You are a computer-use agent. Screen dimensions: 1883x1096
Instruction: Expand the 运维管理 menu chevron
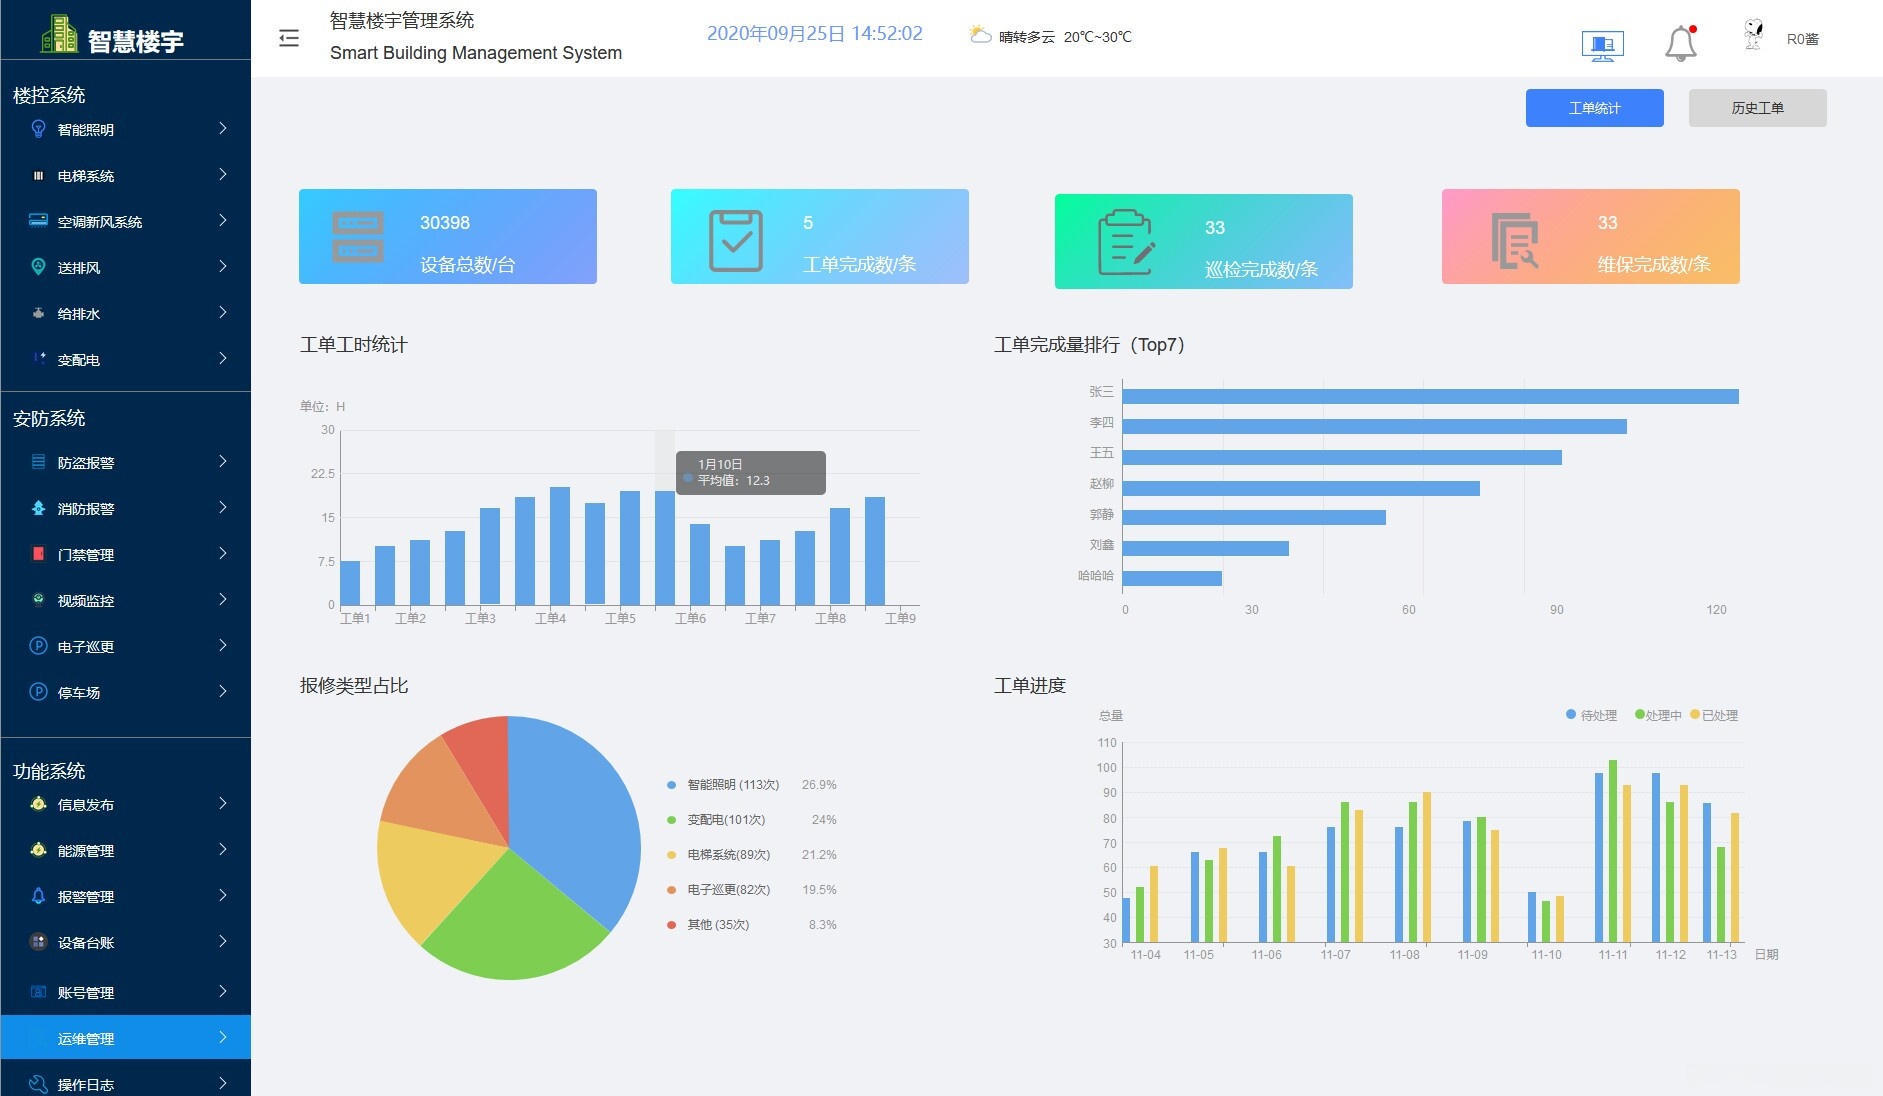[222, 1037]
